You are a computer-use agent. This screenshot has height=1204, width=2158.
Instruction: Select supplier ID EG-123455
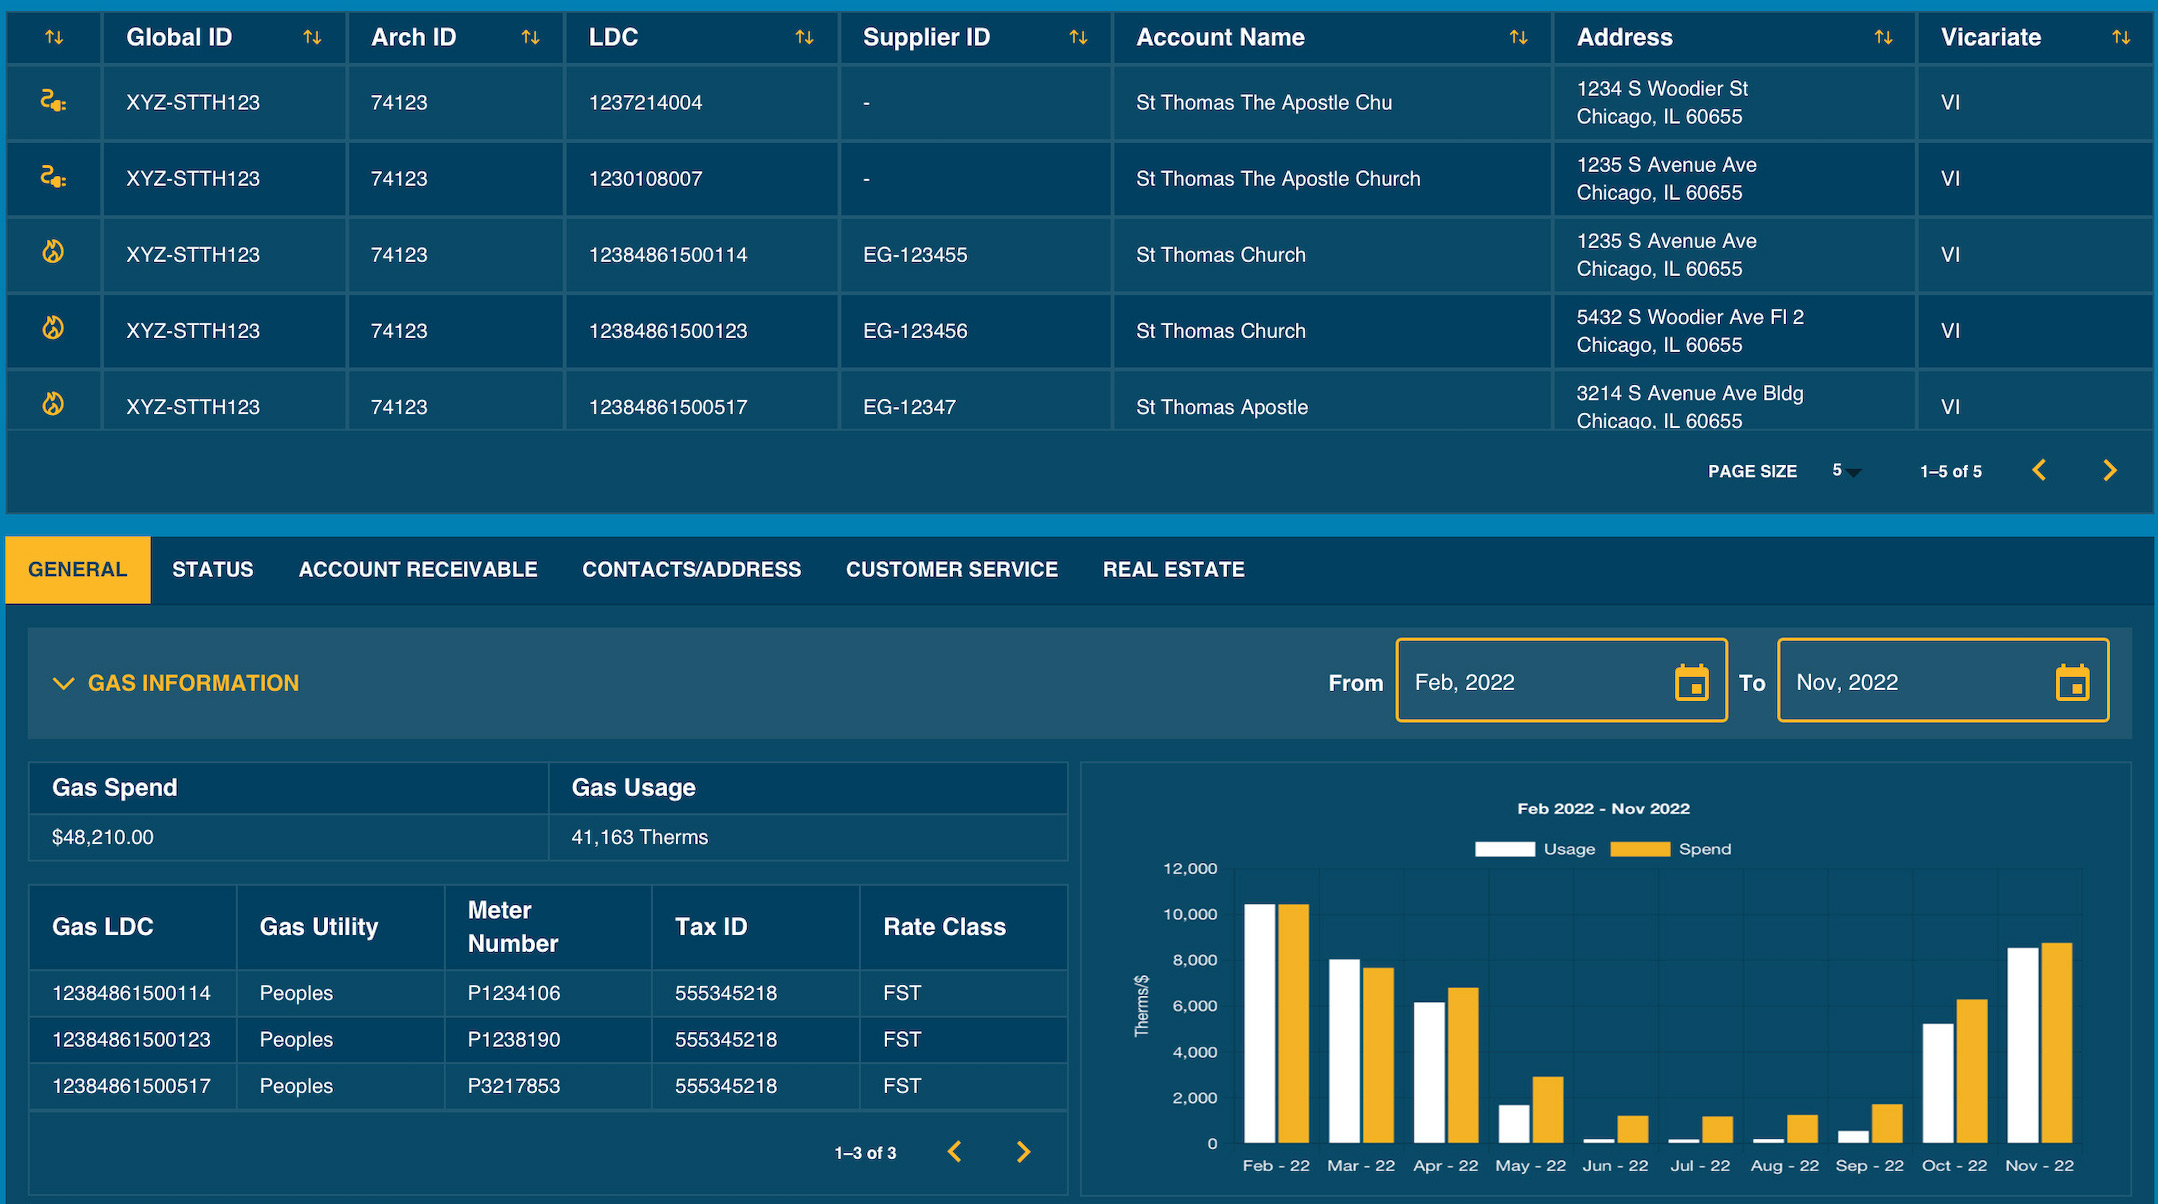point(915,254)
